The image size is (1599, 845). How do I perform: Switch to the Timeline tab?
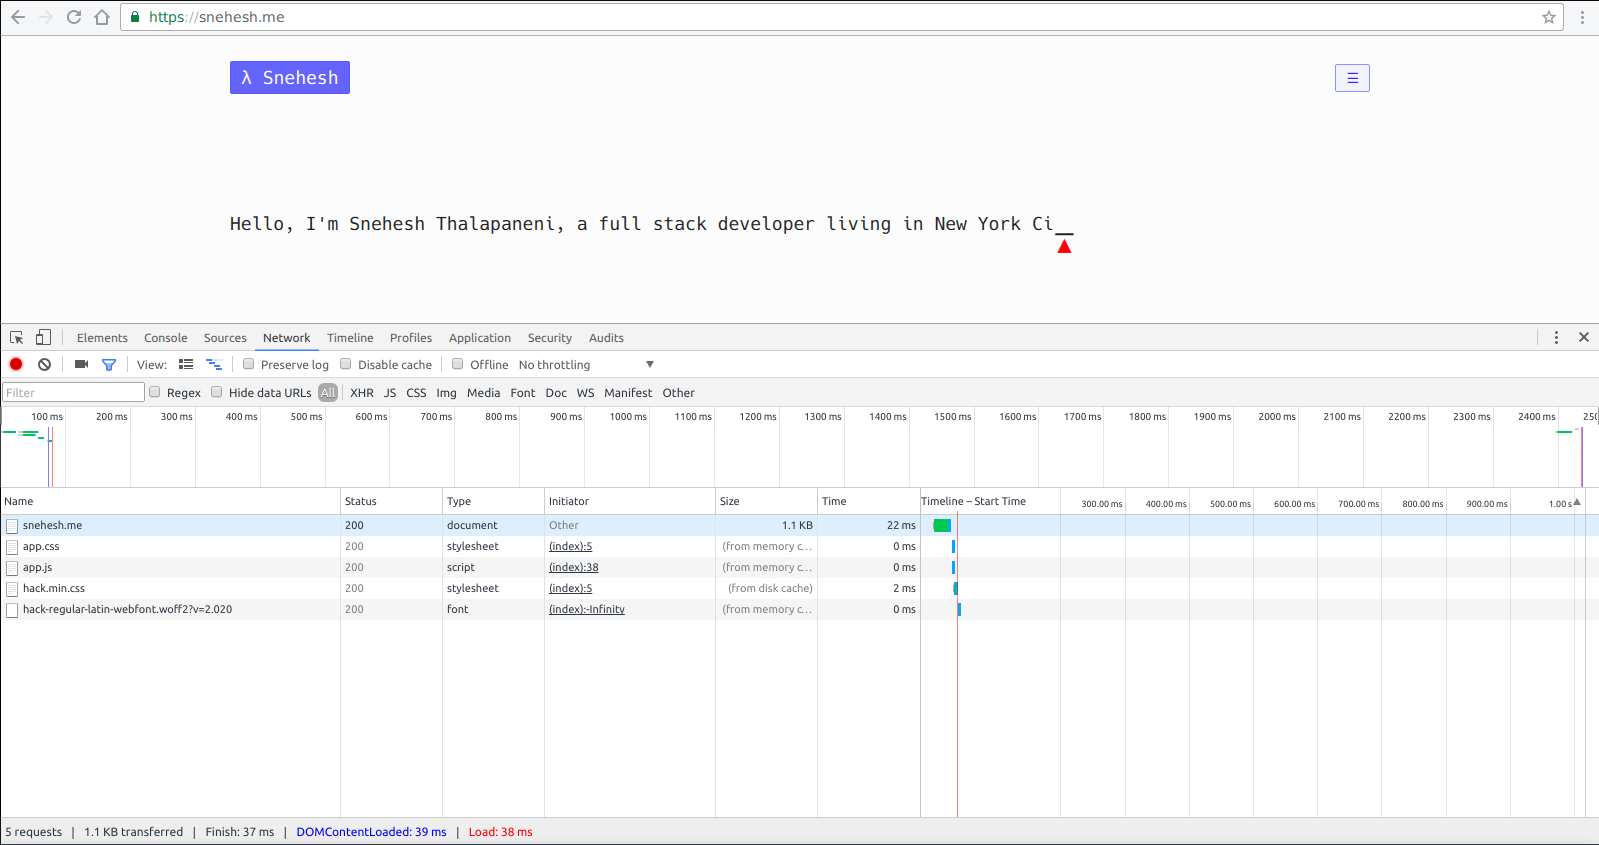[350, 338]
